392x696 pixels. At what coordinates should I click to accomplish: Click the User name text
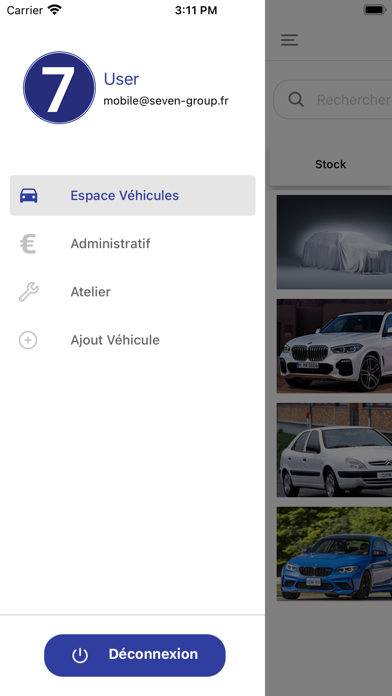121,79
